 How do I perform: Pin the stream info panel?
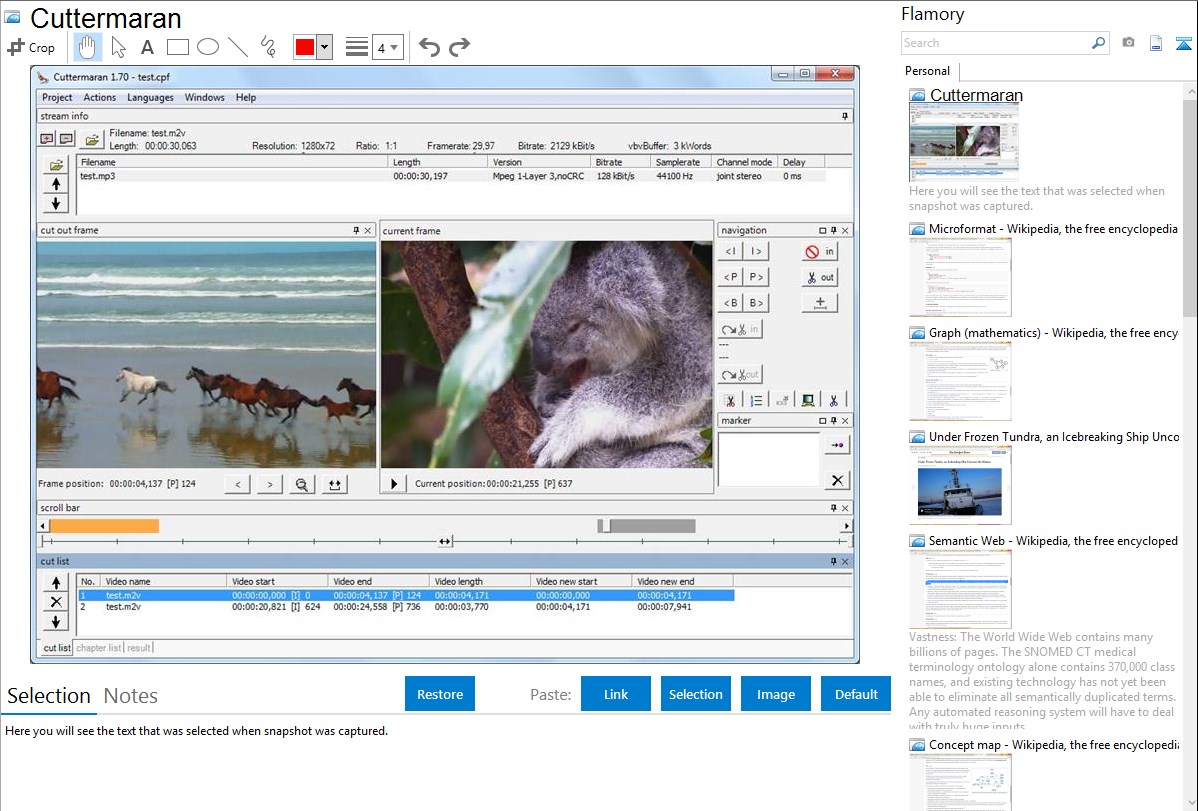coord(844,116)
